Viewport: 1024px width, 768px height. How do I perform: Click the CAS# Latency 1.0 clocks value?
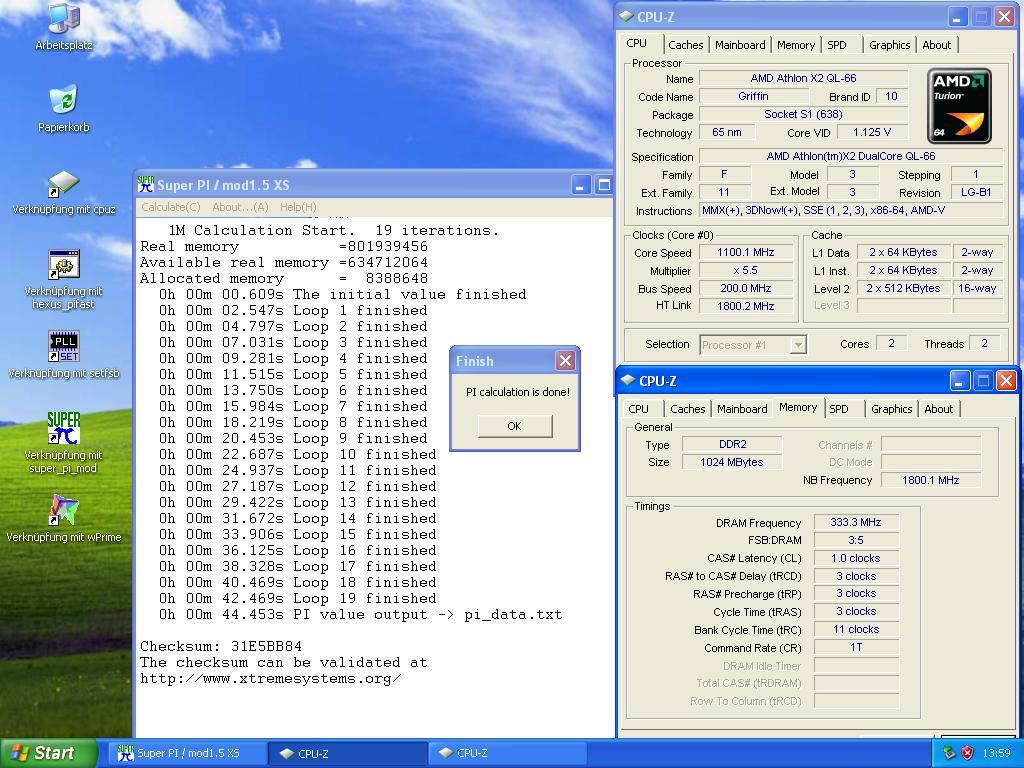coord(856,558)
